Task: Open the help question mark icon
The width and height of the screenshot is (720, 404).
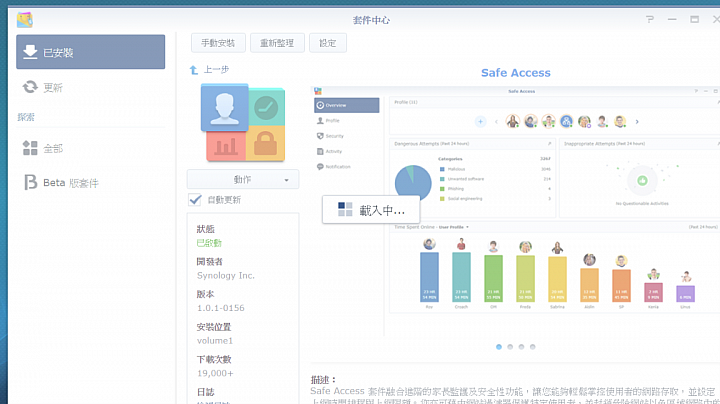Action: 649,20
